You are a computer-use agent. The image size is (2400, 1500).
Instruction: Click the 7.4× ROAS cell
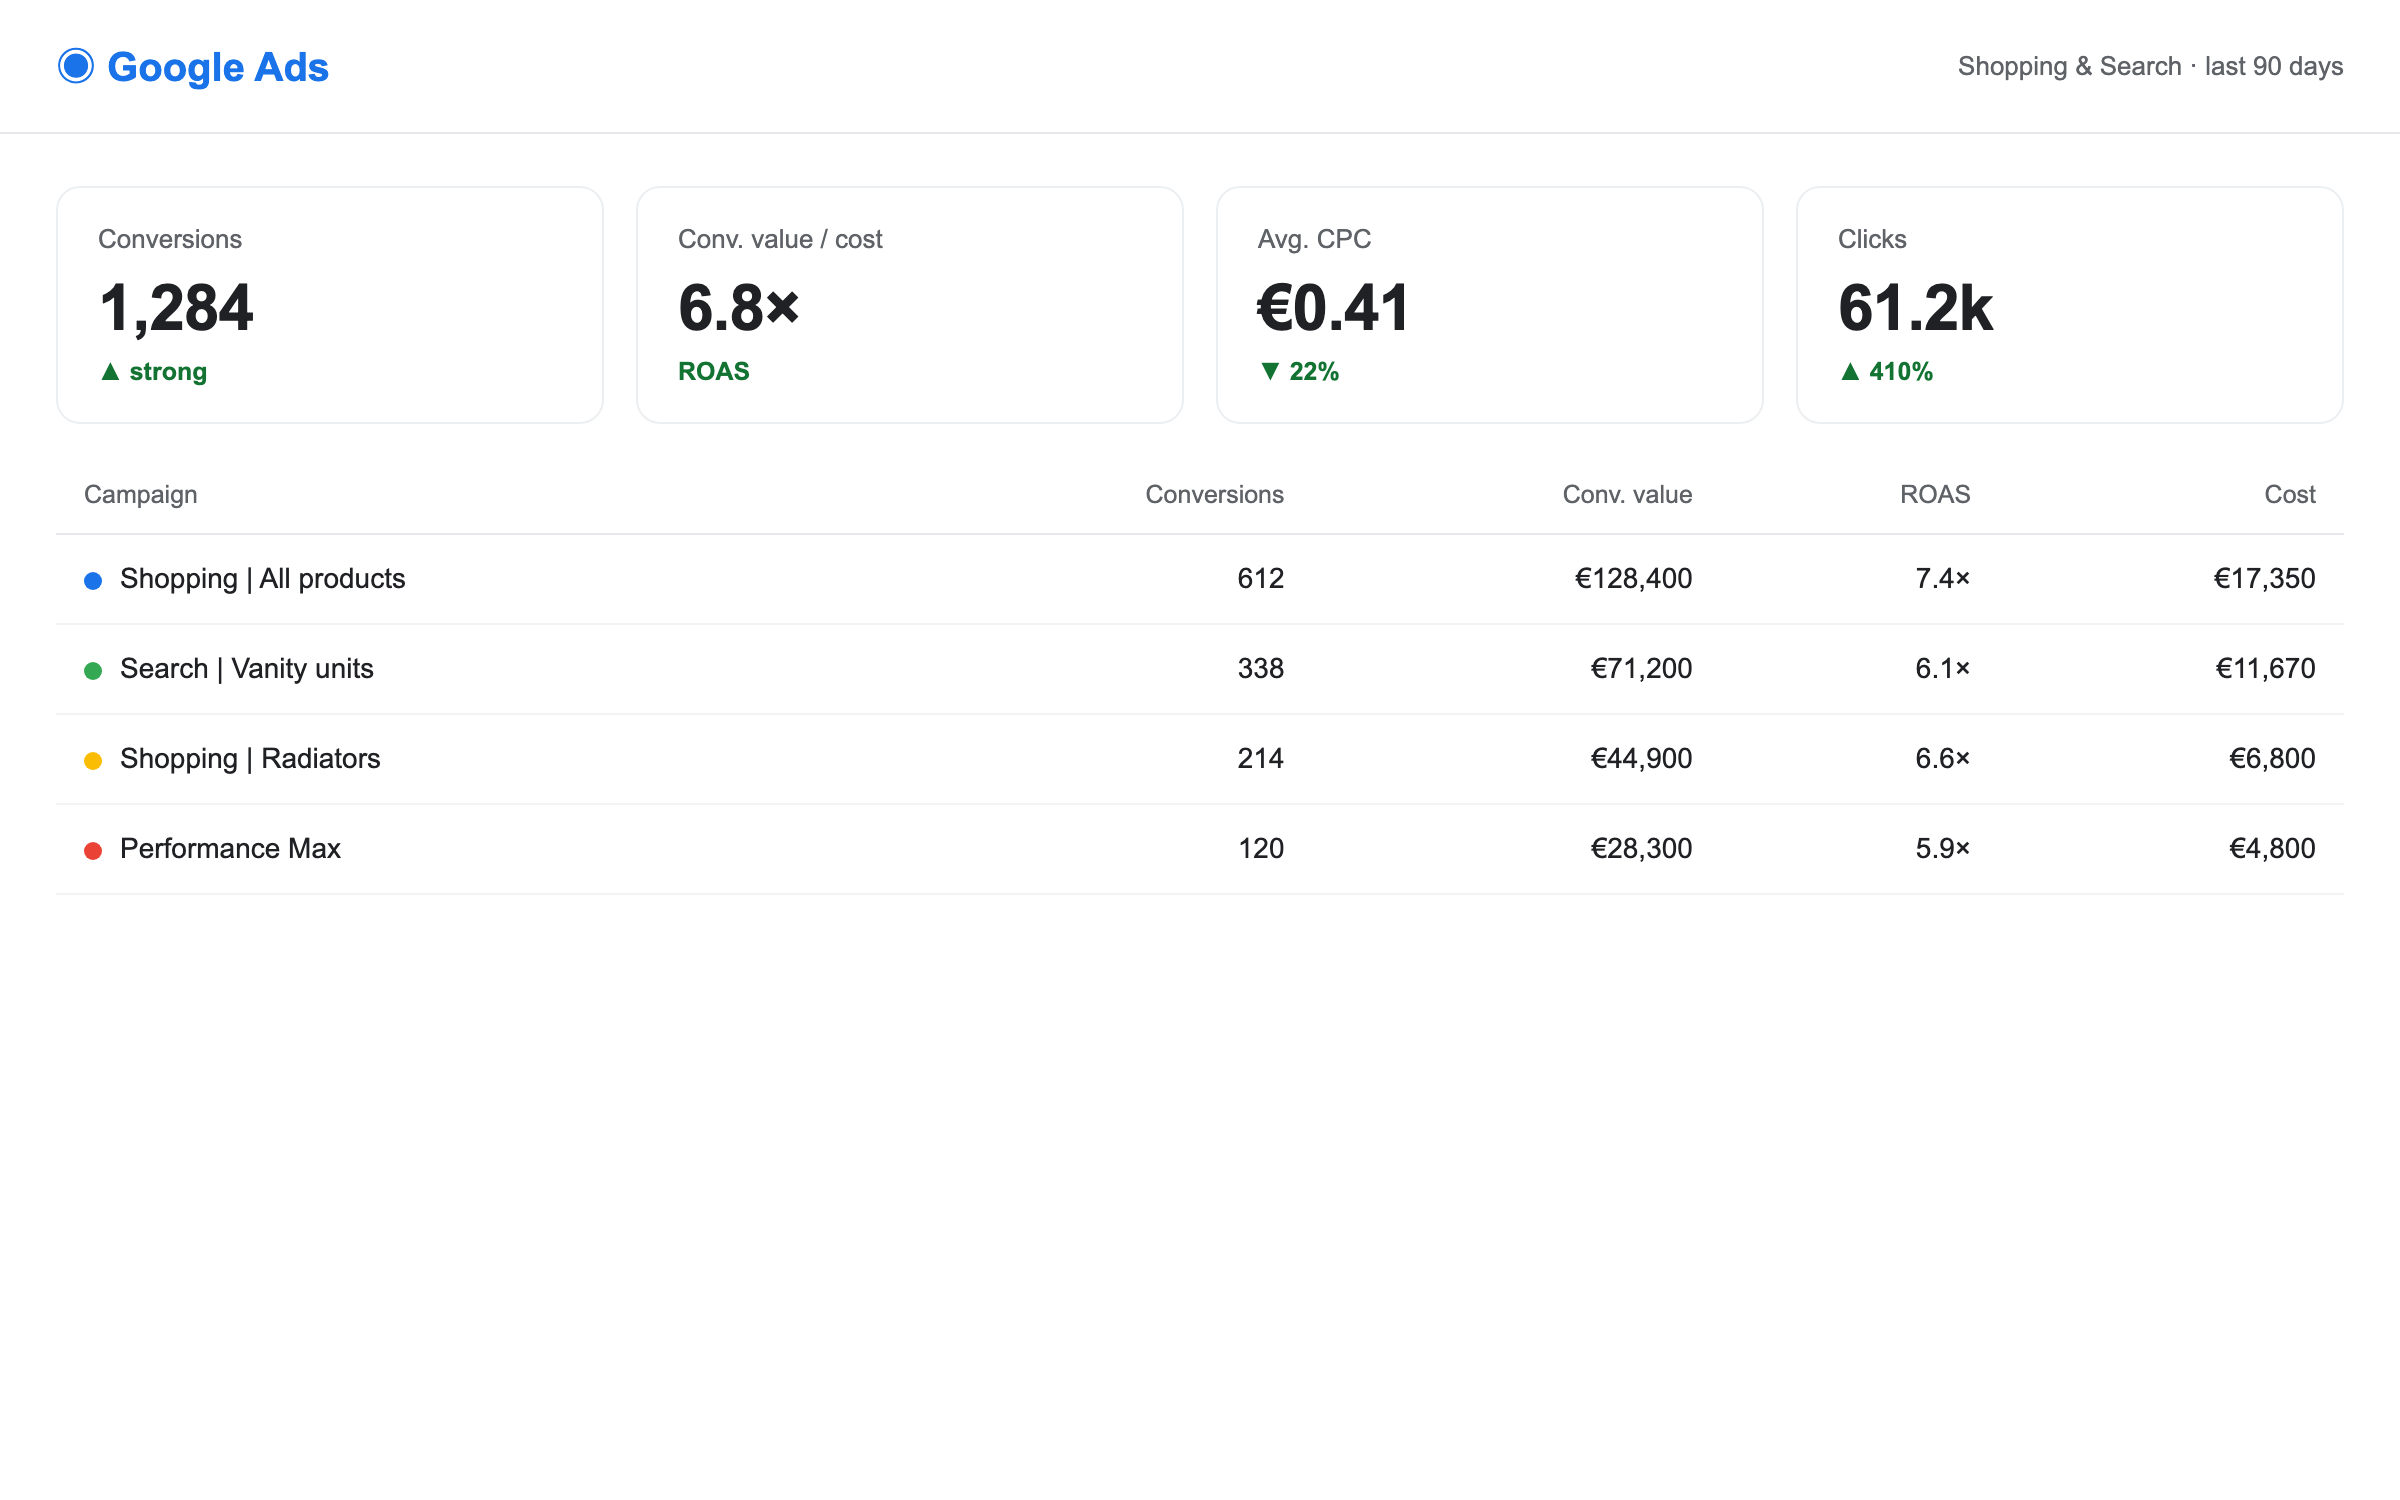1943,578
